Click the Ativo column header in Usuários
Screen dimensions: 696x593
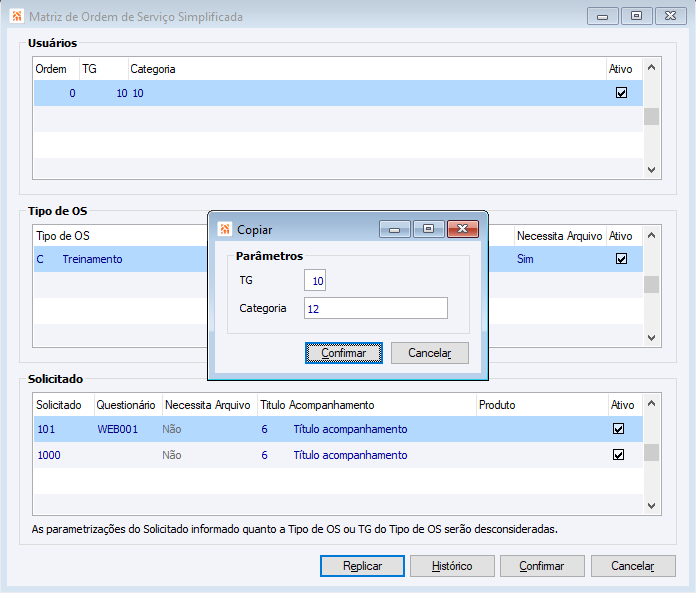[x=625, y=69]
